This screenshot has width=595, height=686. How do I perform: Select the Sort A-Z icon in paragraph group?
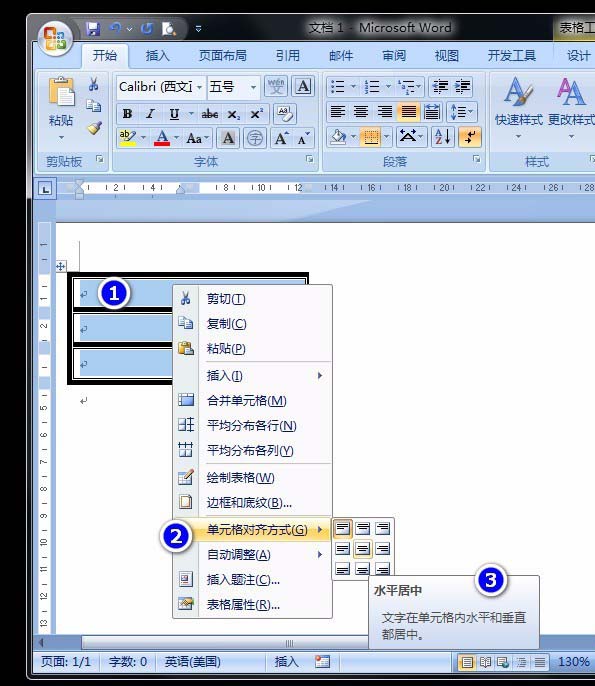click(x=443, y=137)
